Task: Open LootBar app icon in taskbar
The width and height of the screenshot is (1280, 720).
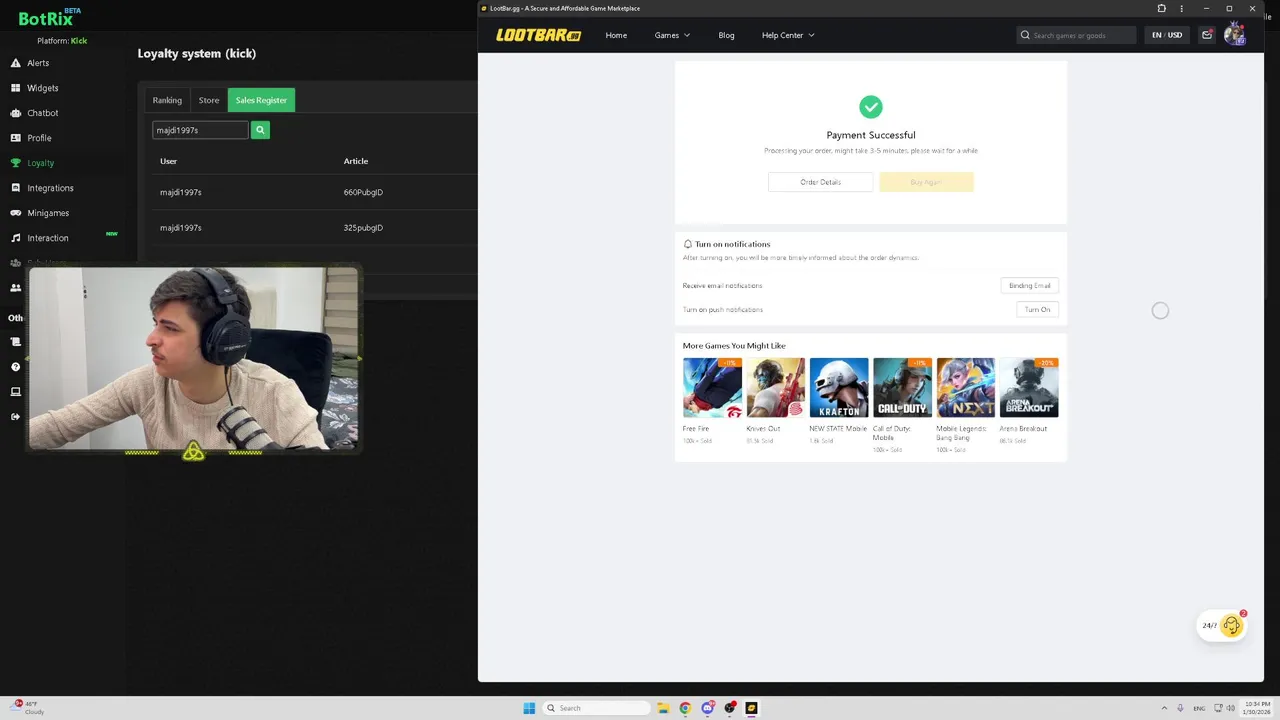Action: (x=751, y=708)
